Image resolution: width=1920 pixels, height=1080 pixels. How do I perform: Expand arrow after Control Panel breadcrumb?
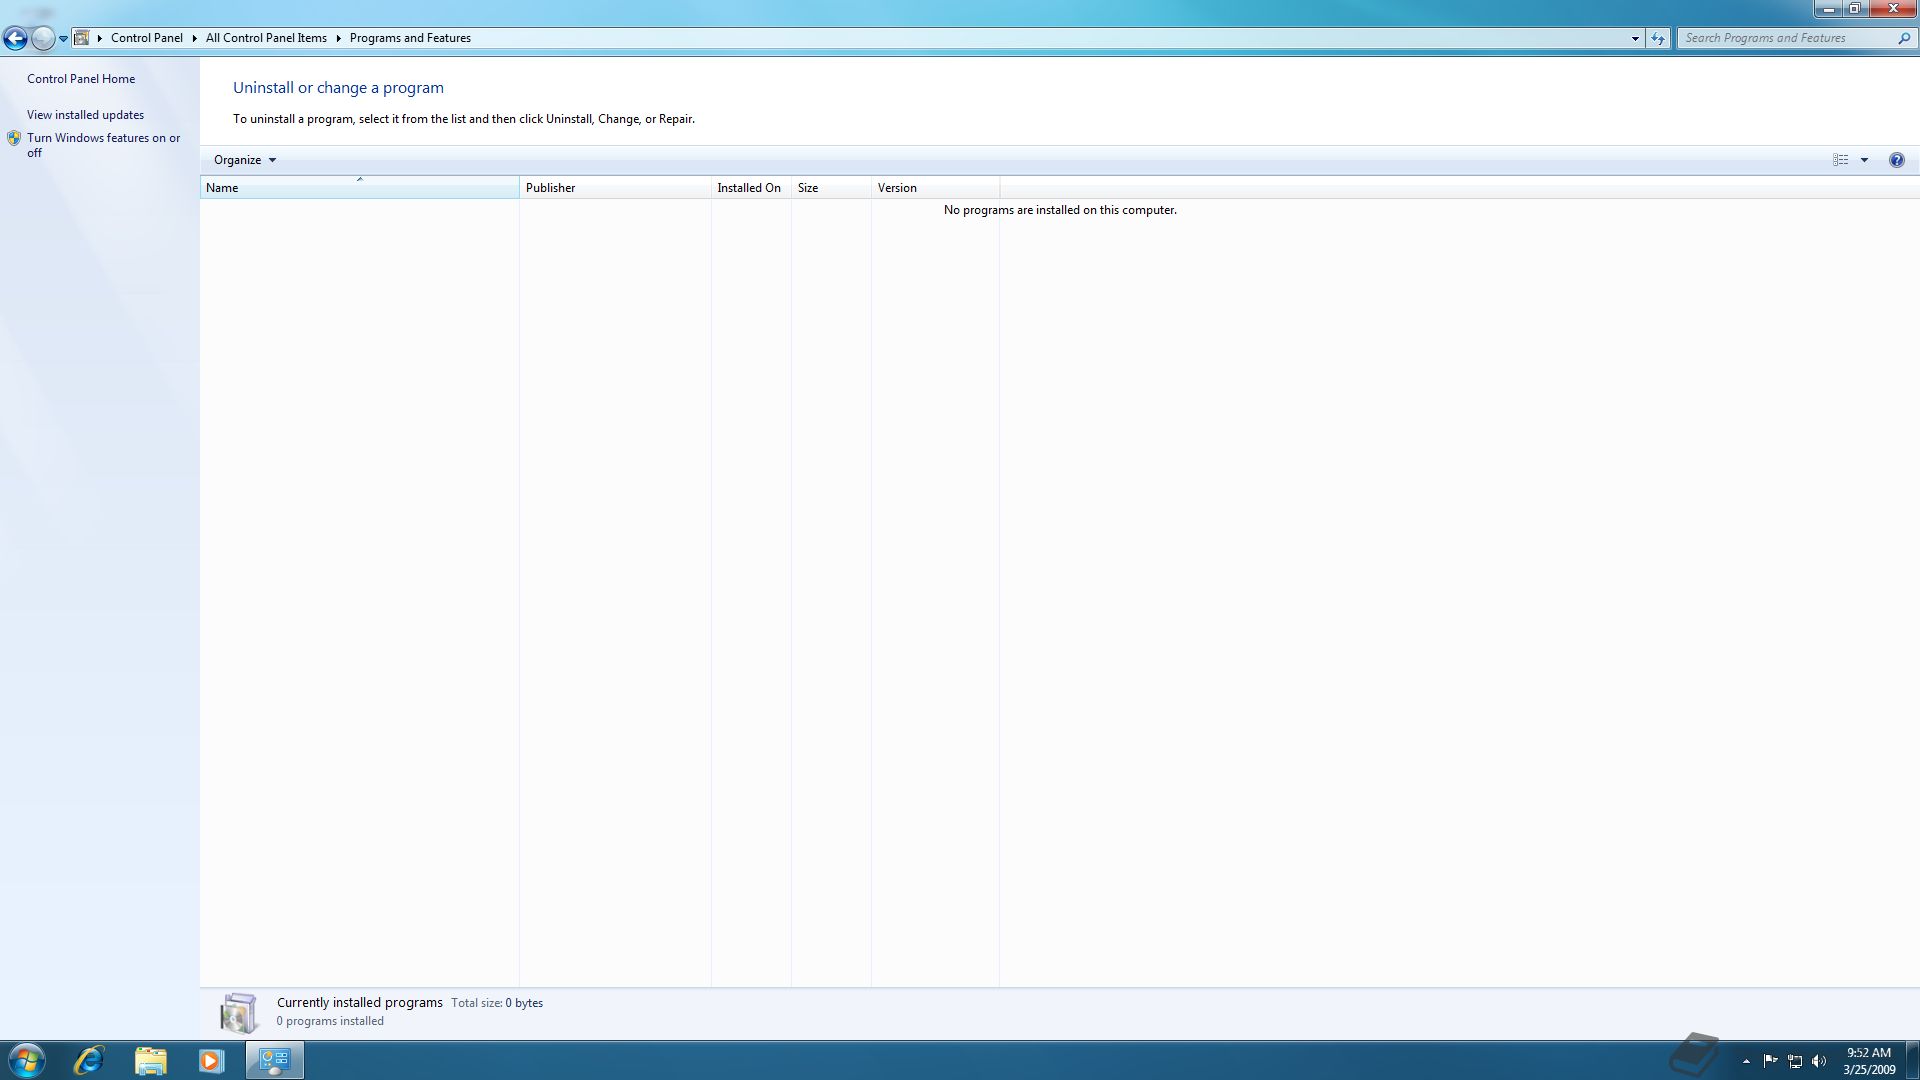[195, 38]
